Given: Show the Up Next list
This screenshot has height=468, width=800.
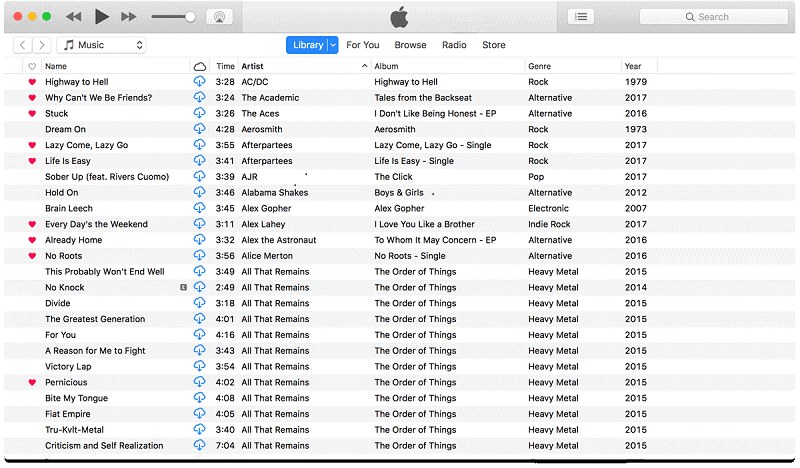Looking at the screenshot, I should tap(581, 17).
